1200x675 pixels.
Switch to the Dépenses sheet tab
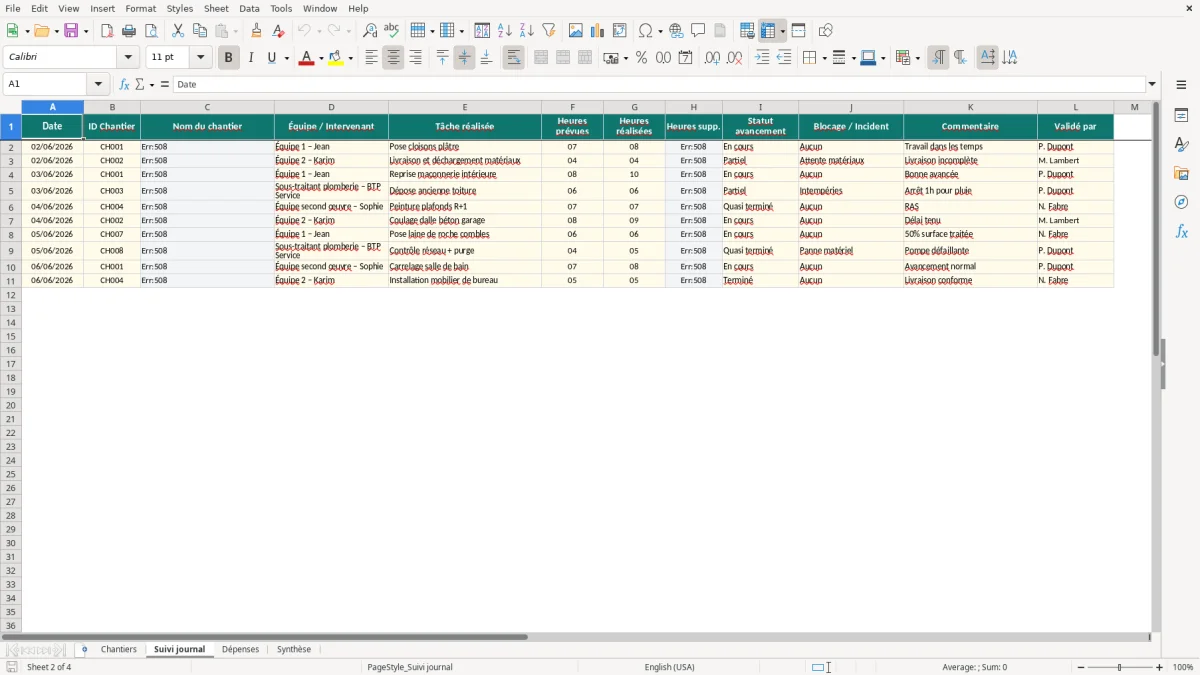(240, 650)
